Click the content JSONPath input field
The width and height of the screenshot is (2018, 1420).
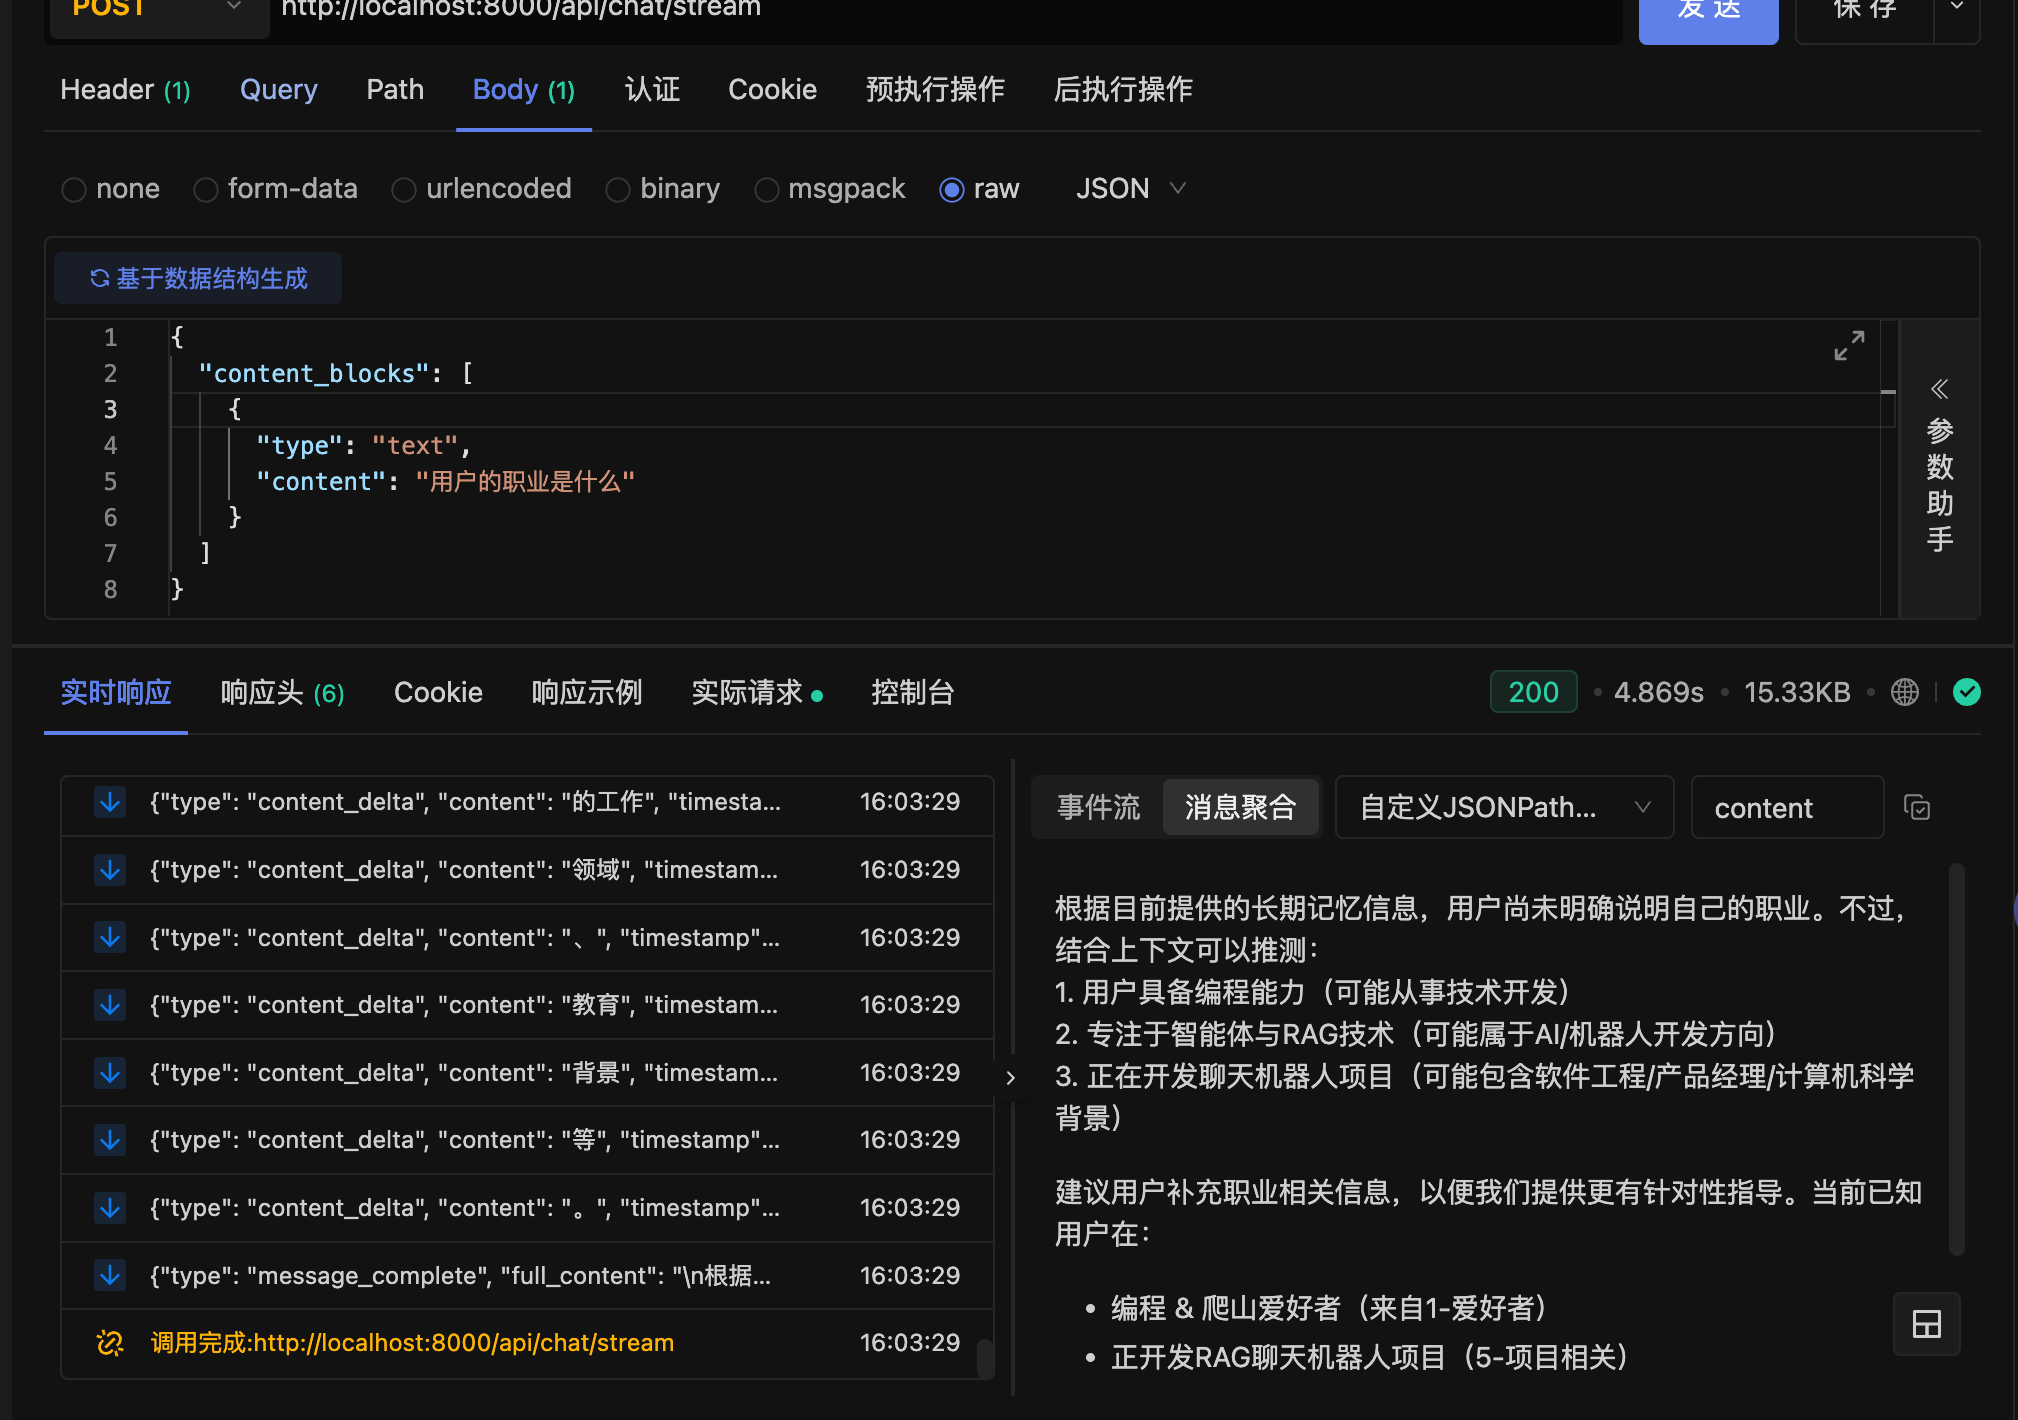click(1786, 807)
